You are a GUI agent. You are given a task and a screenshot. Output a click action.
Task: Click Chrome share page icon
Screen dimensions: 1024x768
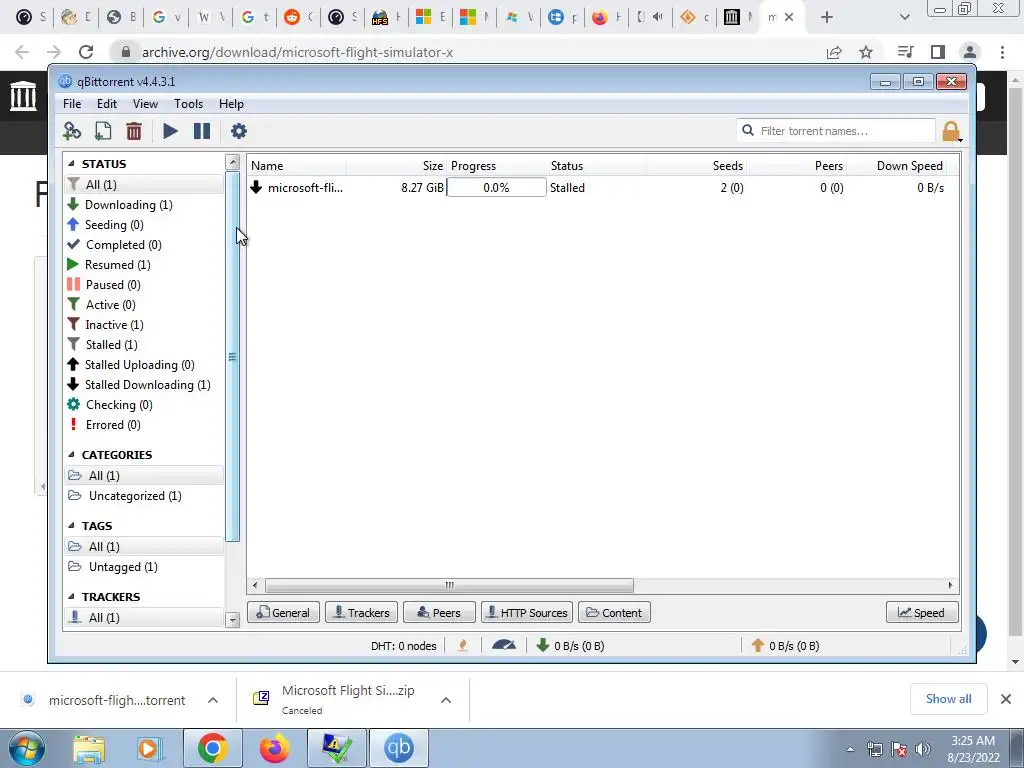(x=834, y=52)
